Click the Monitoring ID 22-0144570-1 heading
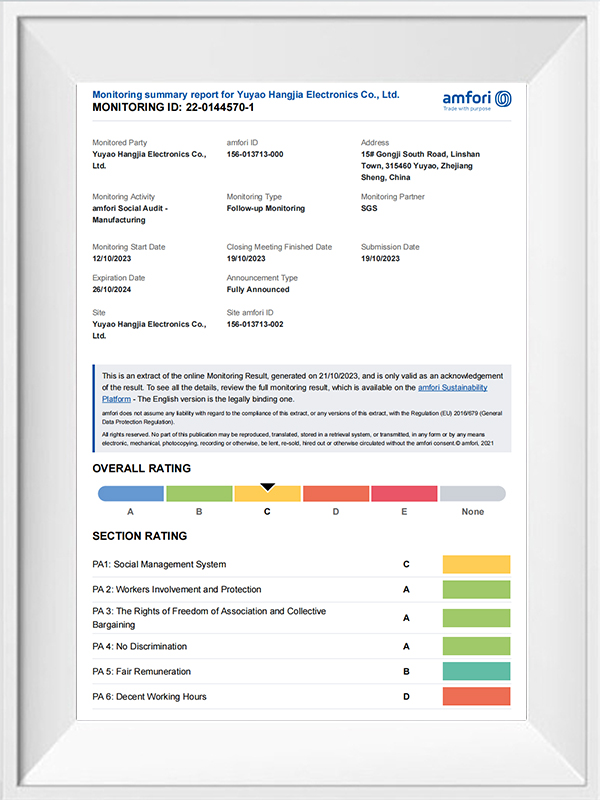This screenshot has width=600, height=800. 173,107
